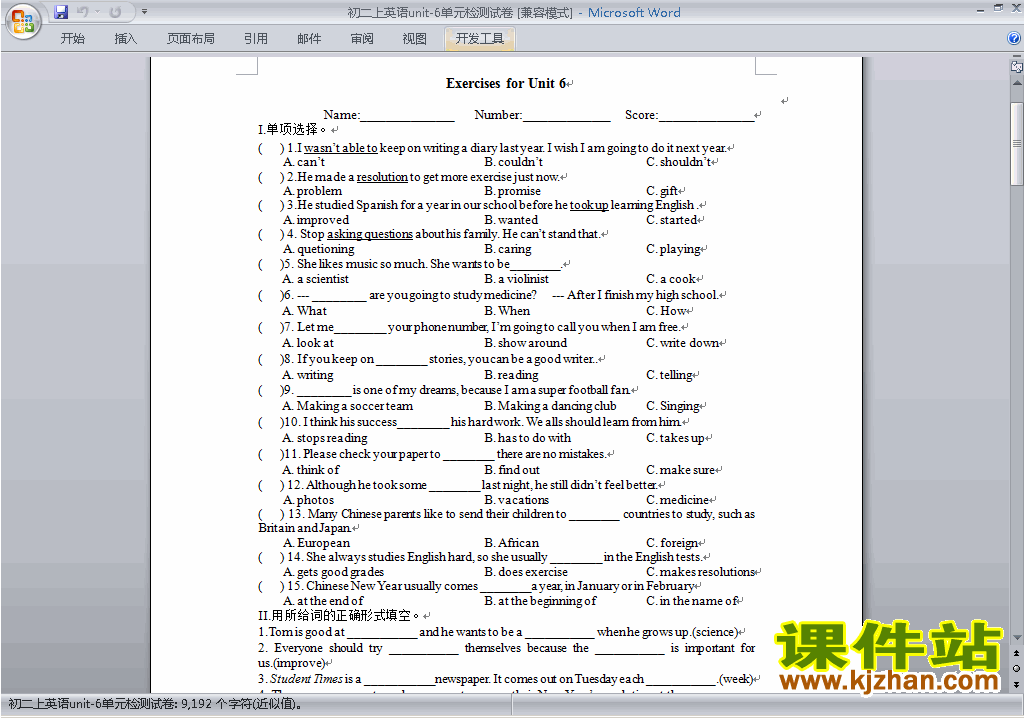Image resolution: width=1024 pixels, height=718 pixels.
Task: Click the Number blank line
Action: pyautogui.click(x=566, y=116)
